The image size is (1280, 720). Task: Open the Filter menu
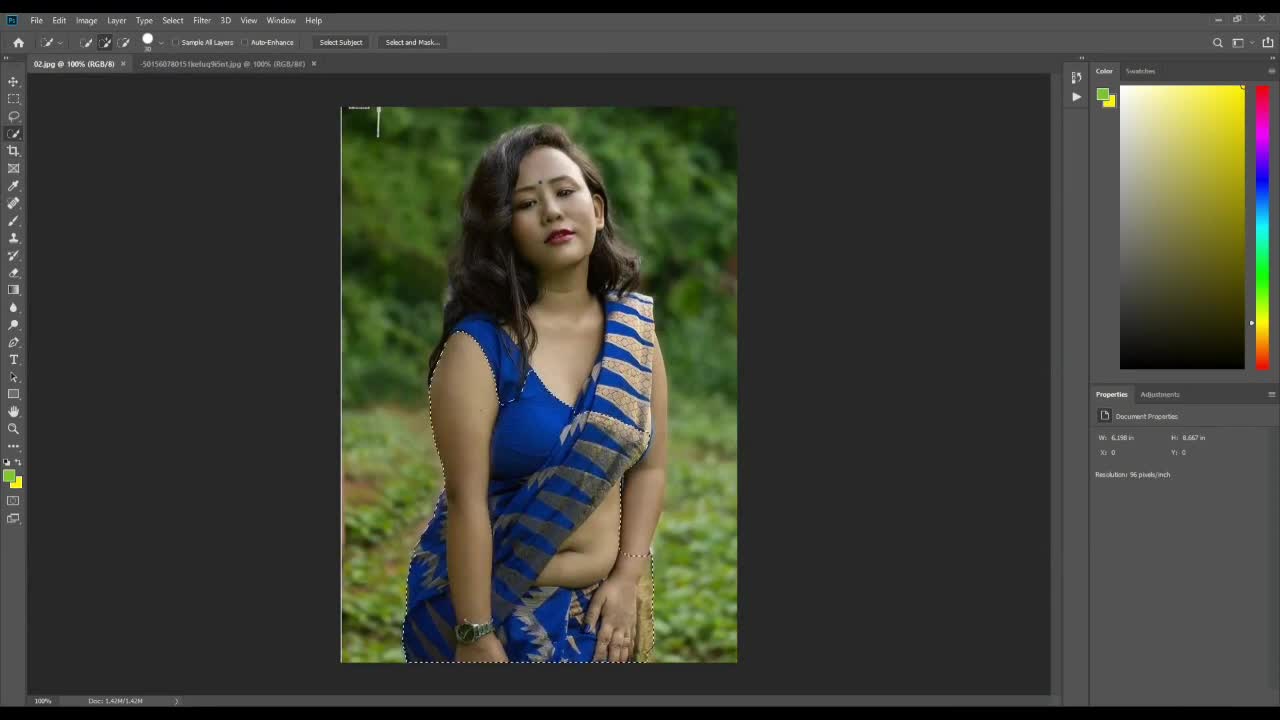pyautogui.click(x=202, y=20)
